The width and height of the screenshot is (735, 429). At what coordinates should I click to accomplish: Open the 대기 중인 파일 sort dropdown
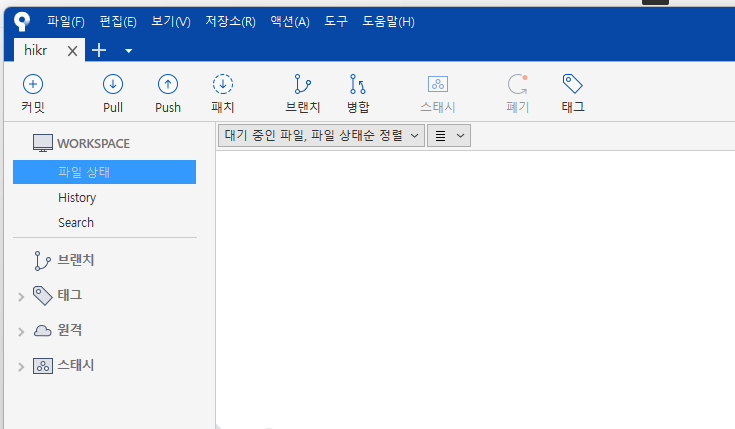pos(322,135)
